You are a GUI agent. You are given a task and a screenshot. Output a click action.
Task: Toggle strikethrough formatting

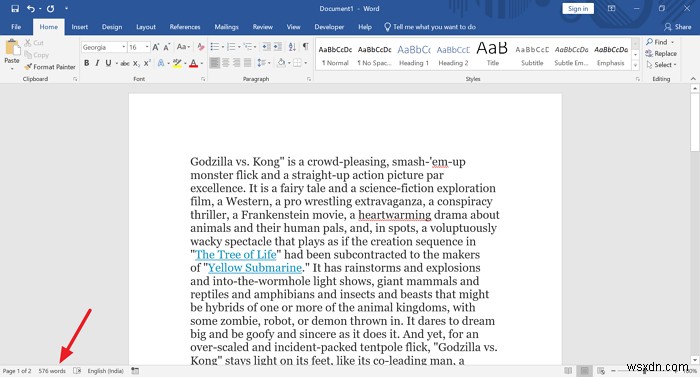tap(125, 63)
